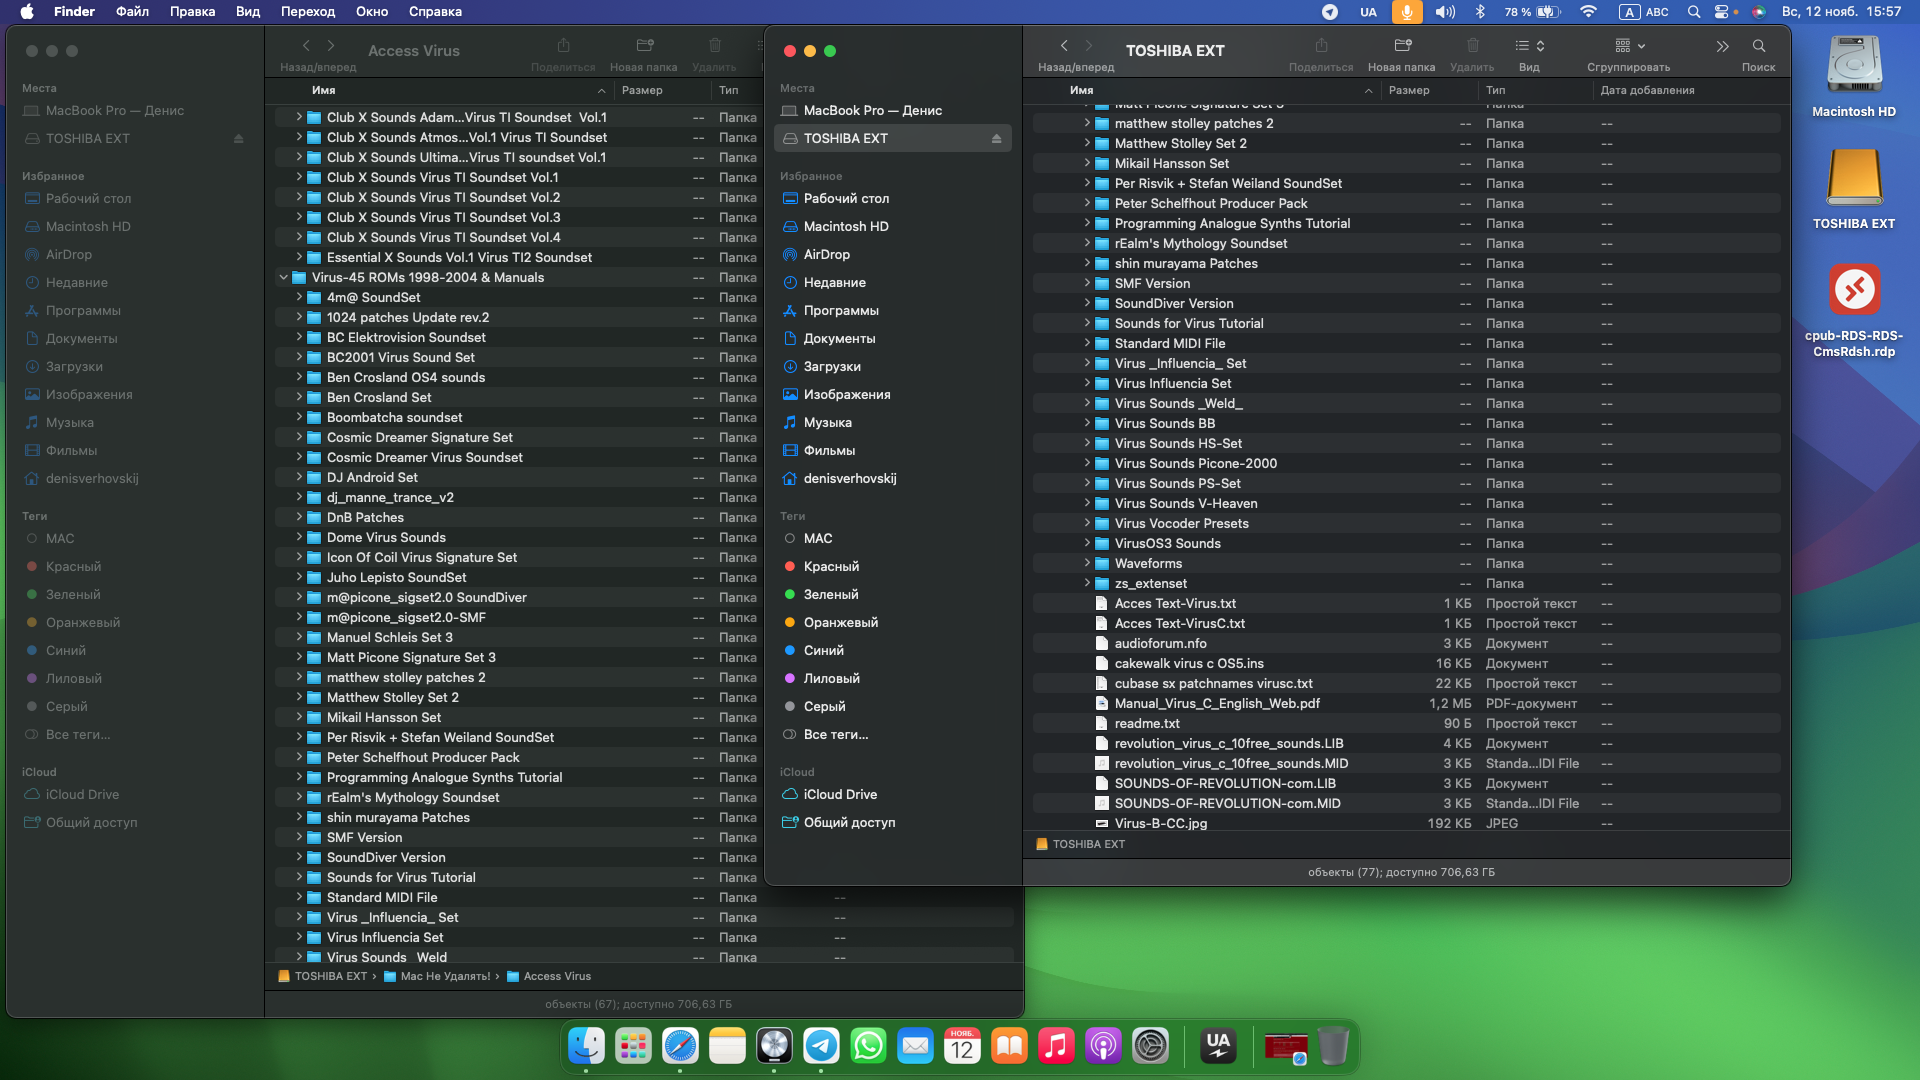Go to the Загрузки folder in the sidebar
Viewport: 1920px width, 1080px height.
click(x=832, y=367)
